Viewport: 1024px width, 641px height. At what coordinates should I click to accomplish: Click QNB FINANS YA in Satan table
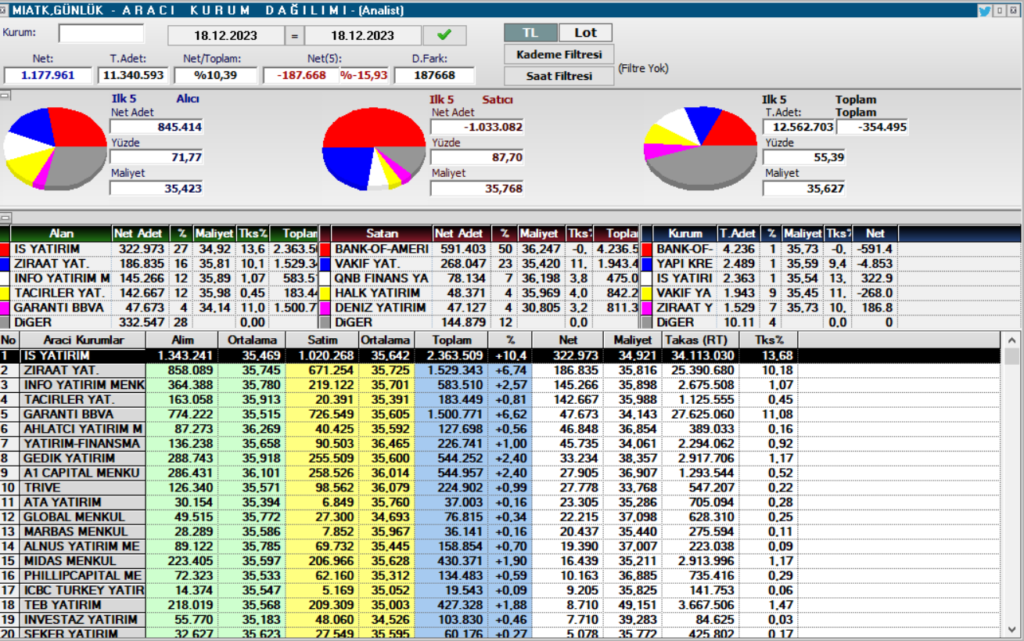(382, 279)
